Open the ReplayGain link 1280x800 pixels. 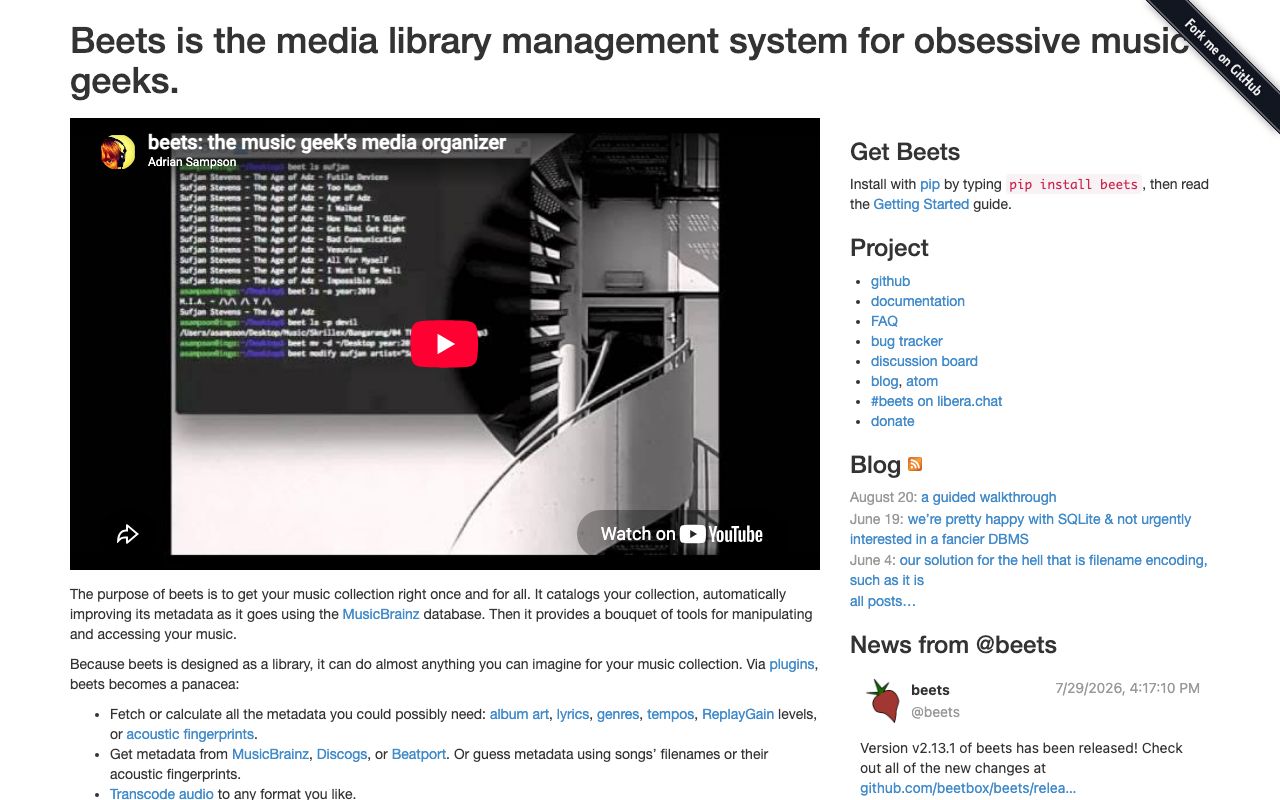(738, 714)
